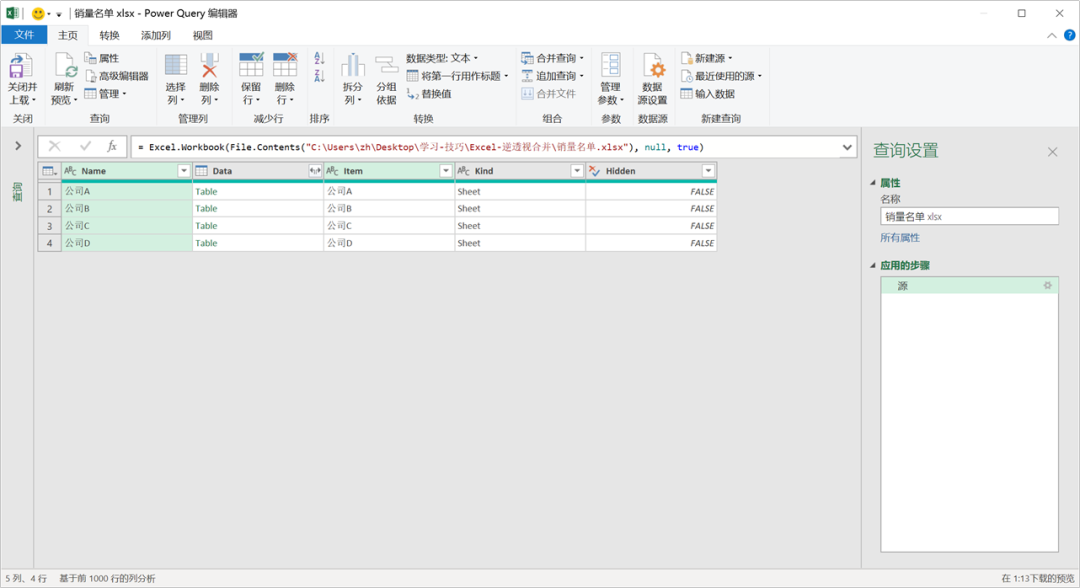Switch to the 转换 ribbon tab
Screen dimensions: 1080x588
pyautogui.click(x=109, y=35)
